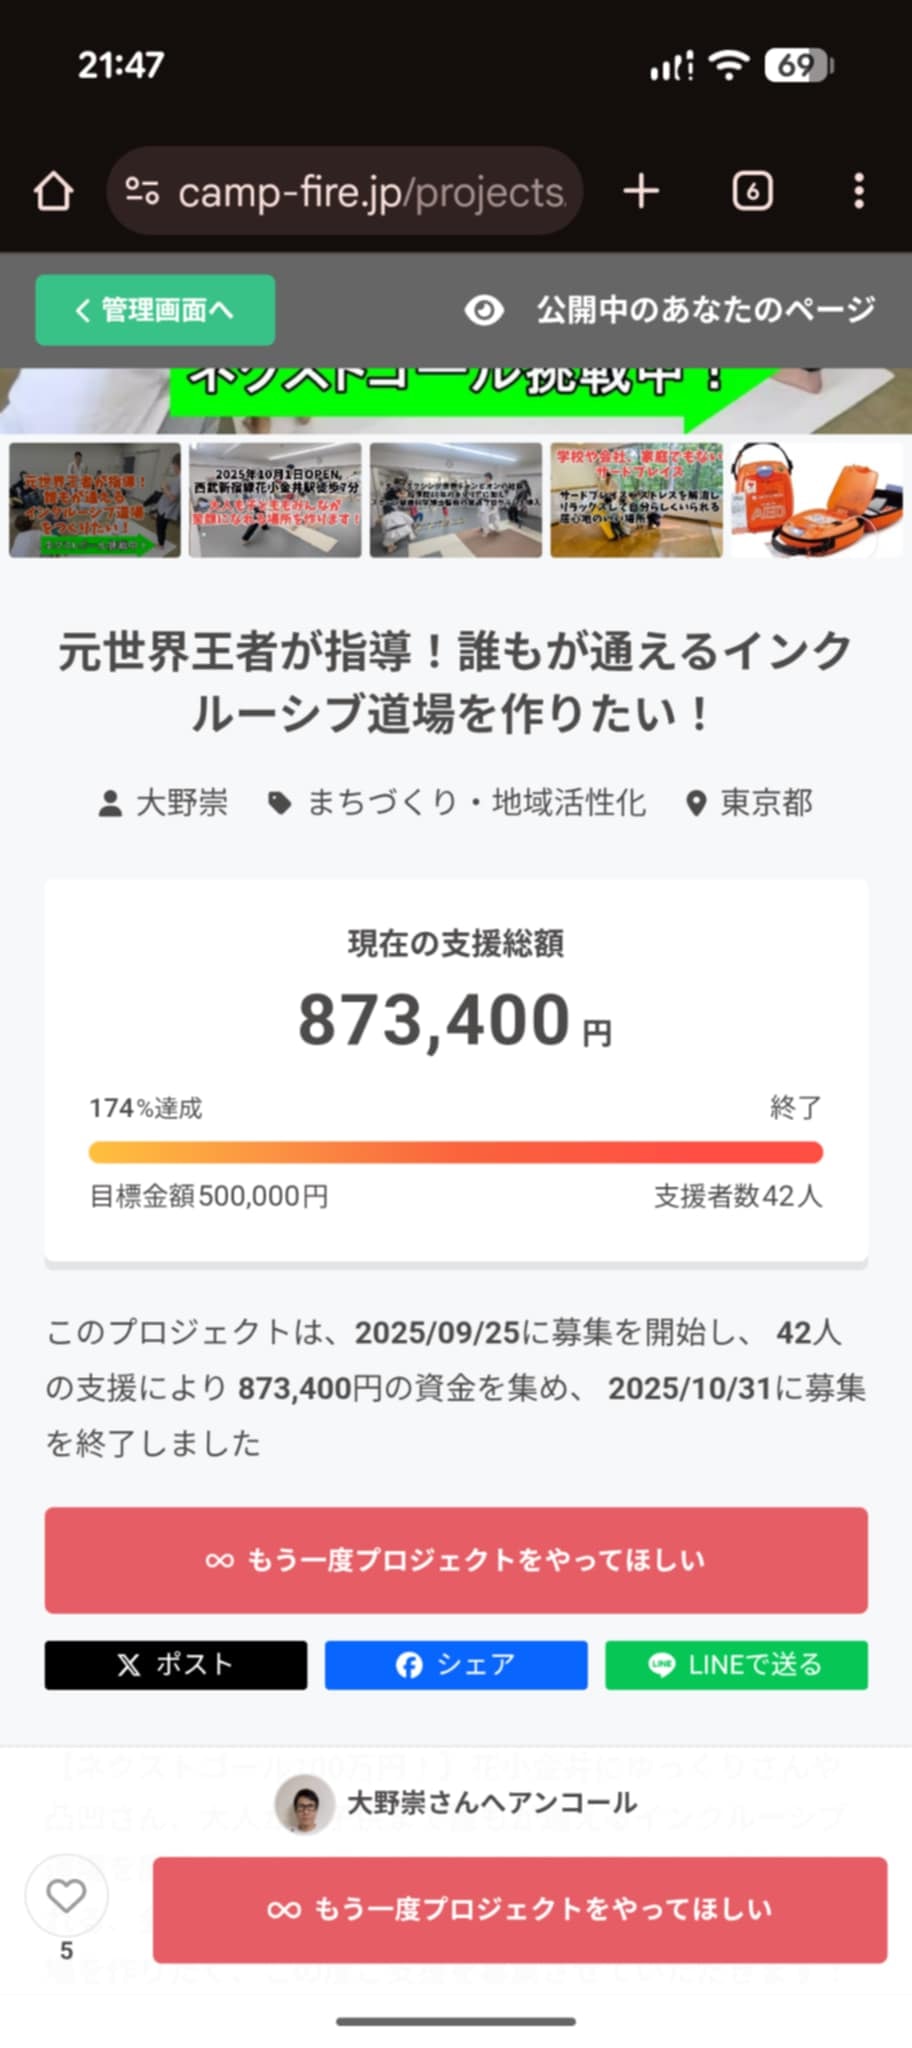Click the funding progress bar
This screenshot has width=912, height=2048.
point(456,1153)
